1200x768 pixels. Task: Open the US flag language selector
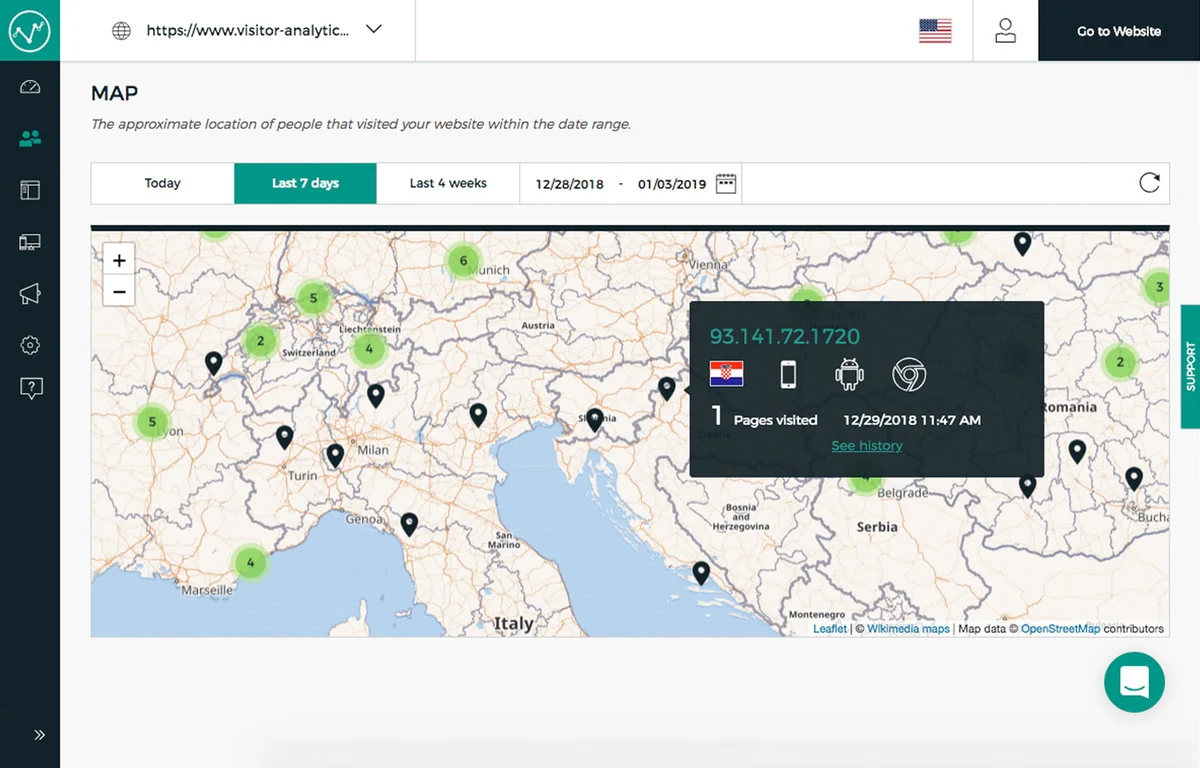[x=935, y=31]
